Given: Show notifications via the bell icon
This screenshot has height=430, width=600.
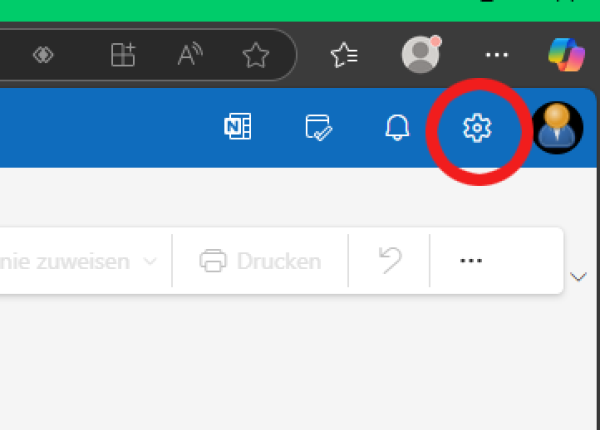Looking at the screenshot, I should 397,127.
